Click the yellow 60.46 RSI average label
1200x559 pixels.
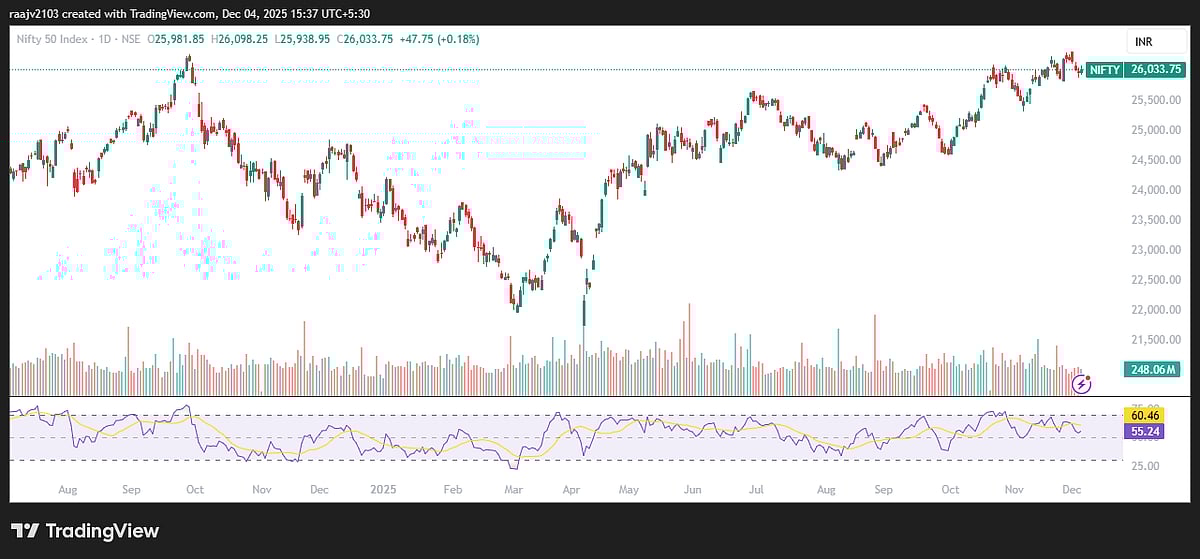(x=1141, y=414)
